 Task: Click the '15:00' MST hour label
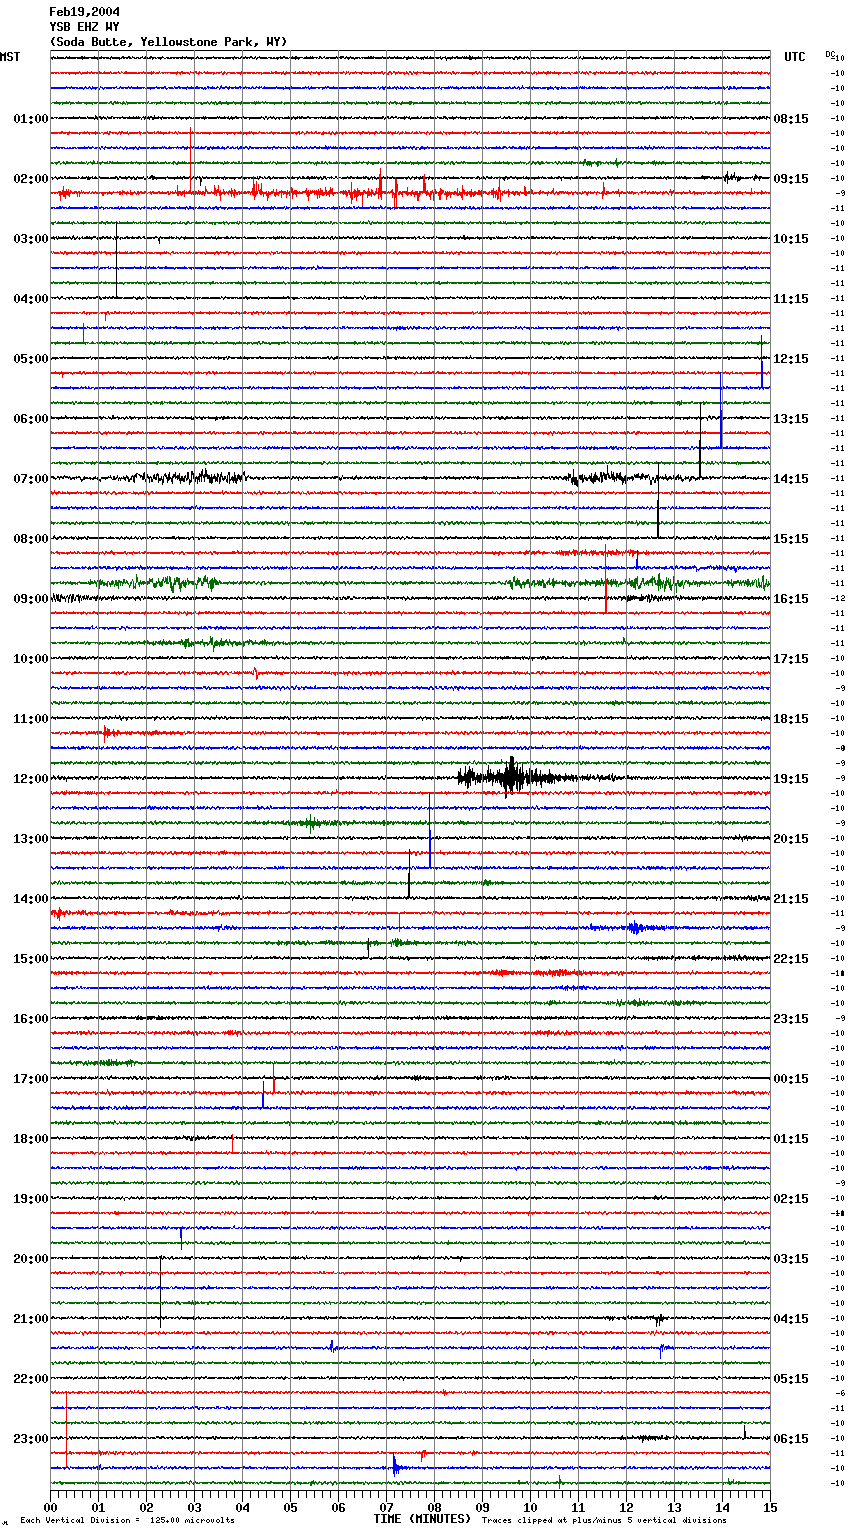click(30, 959)
